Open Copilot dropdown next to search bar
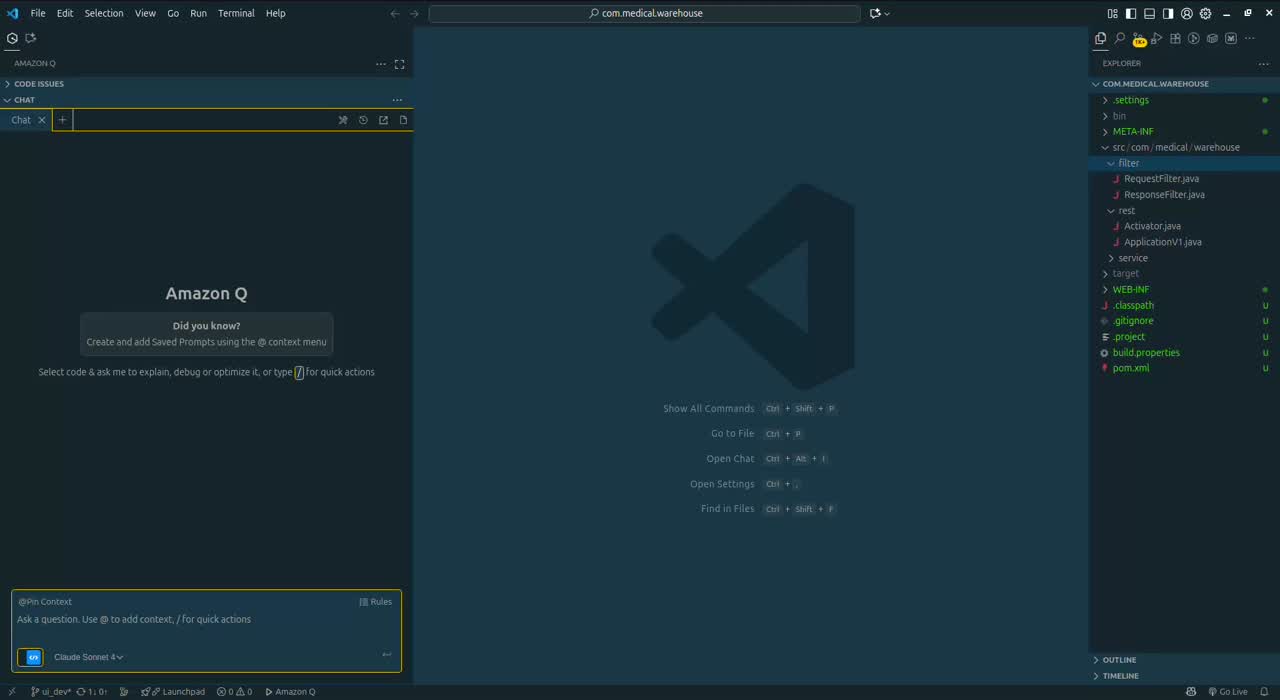1280x700 pixels. [x=880, y=13]
